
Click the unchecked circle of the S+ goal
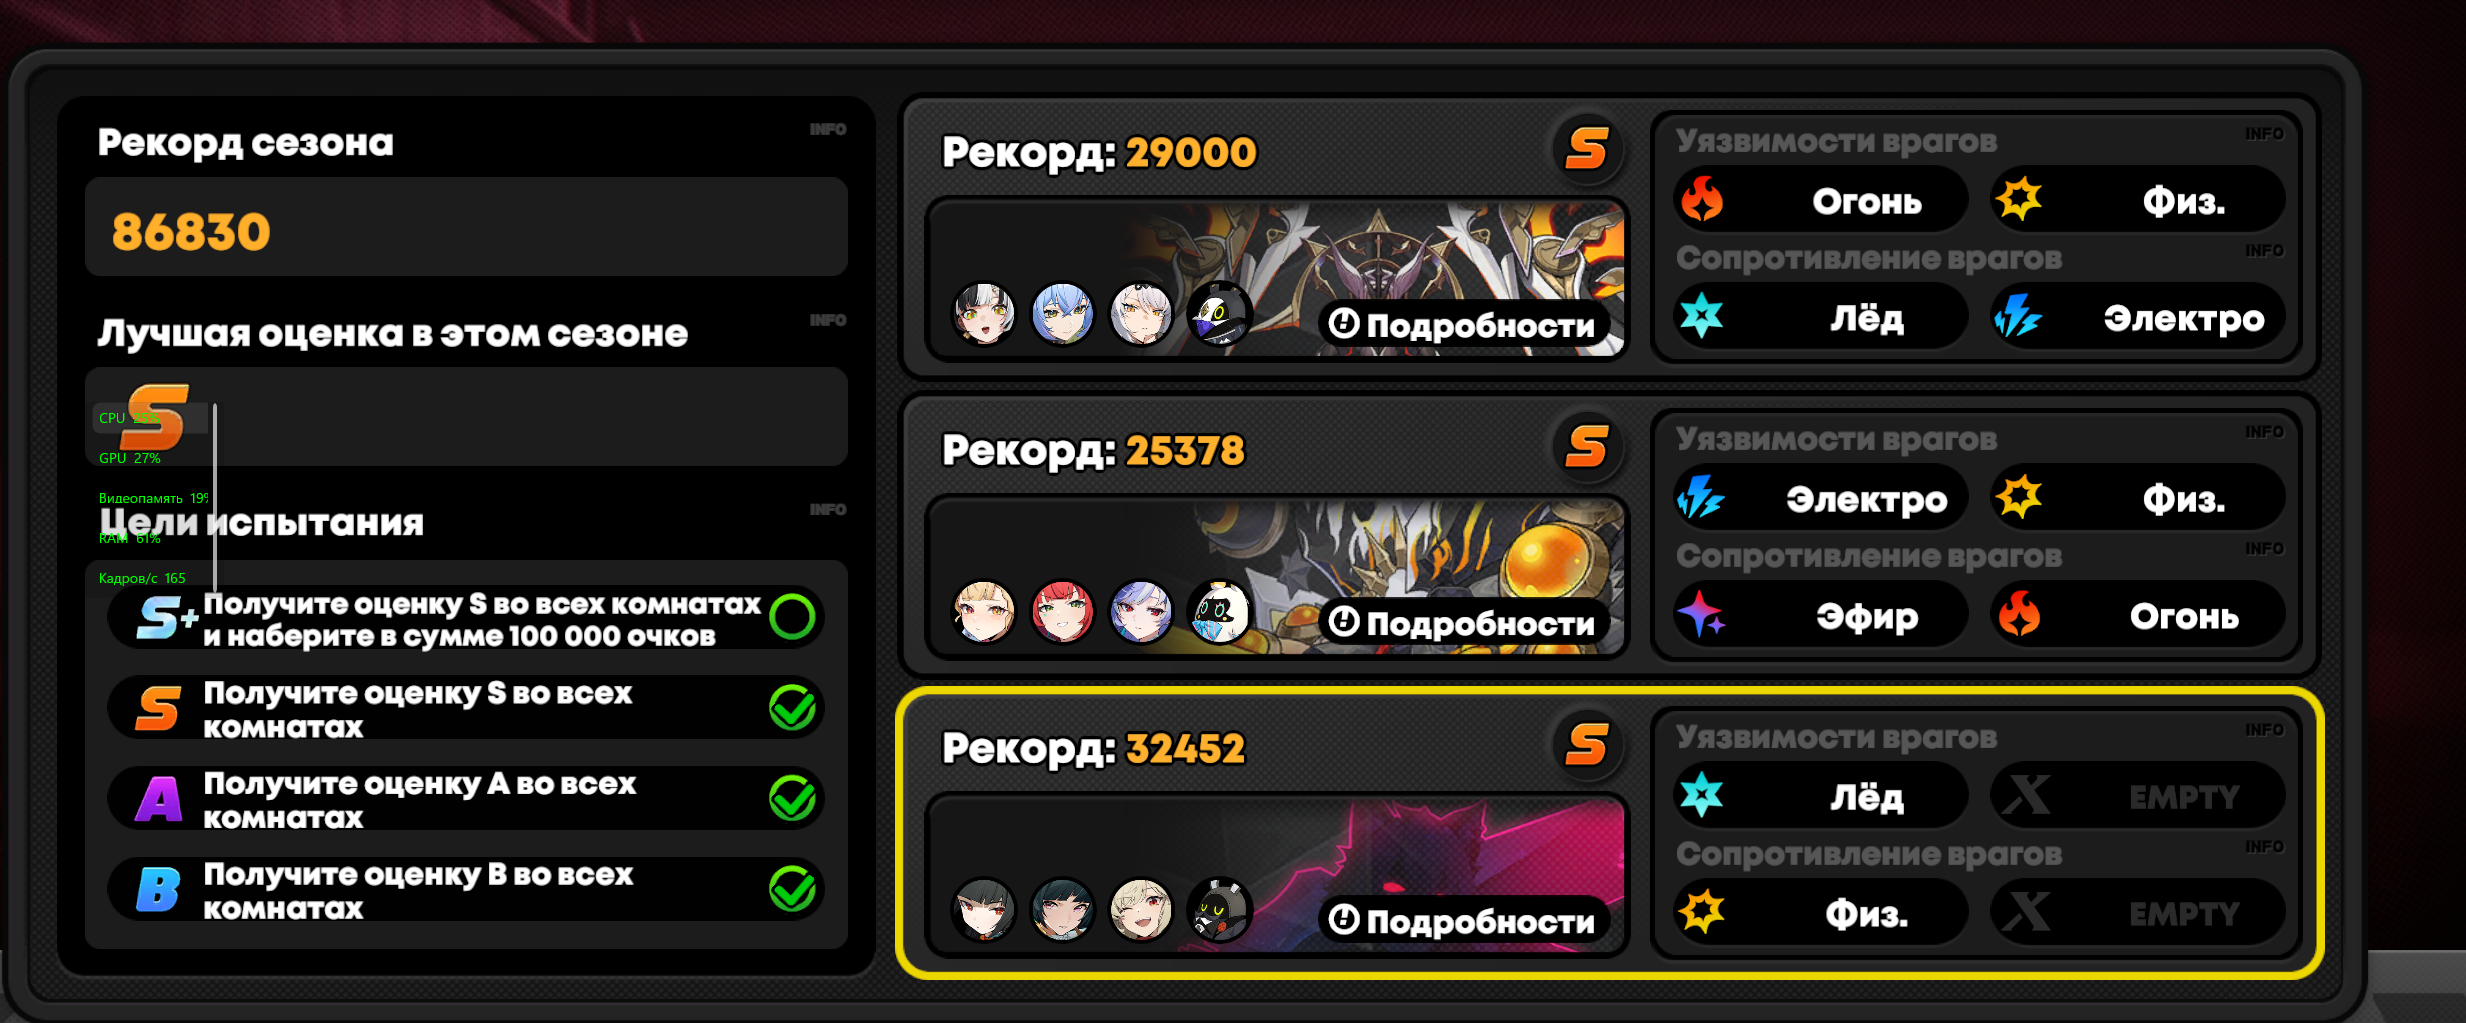click(x=793, y=617)
